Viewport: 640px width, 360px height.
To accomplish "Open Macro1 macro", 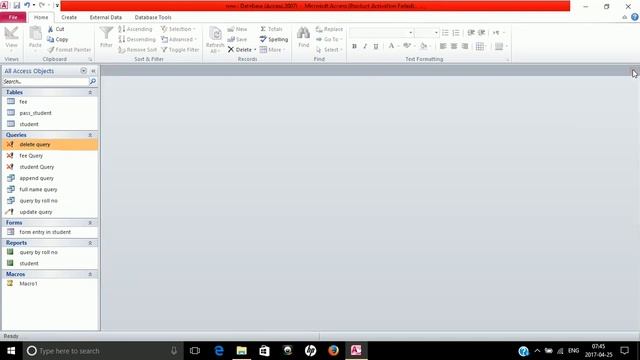I will point(50,284).
